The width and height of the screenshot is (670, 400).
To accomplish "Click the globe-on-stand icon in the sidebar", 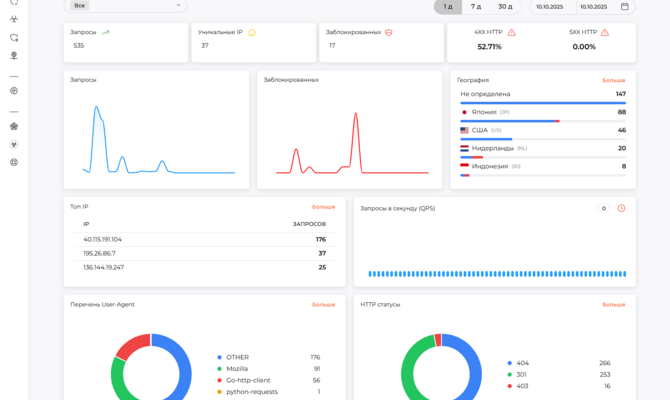I will 14,56.
